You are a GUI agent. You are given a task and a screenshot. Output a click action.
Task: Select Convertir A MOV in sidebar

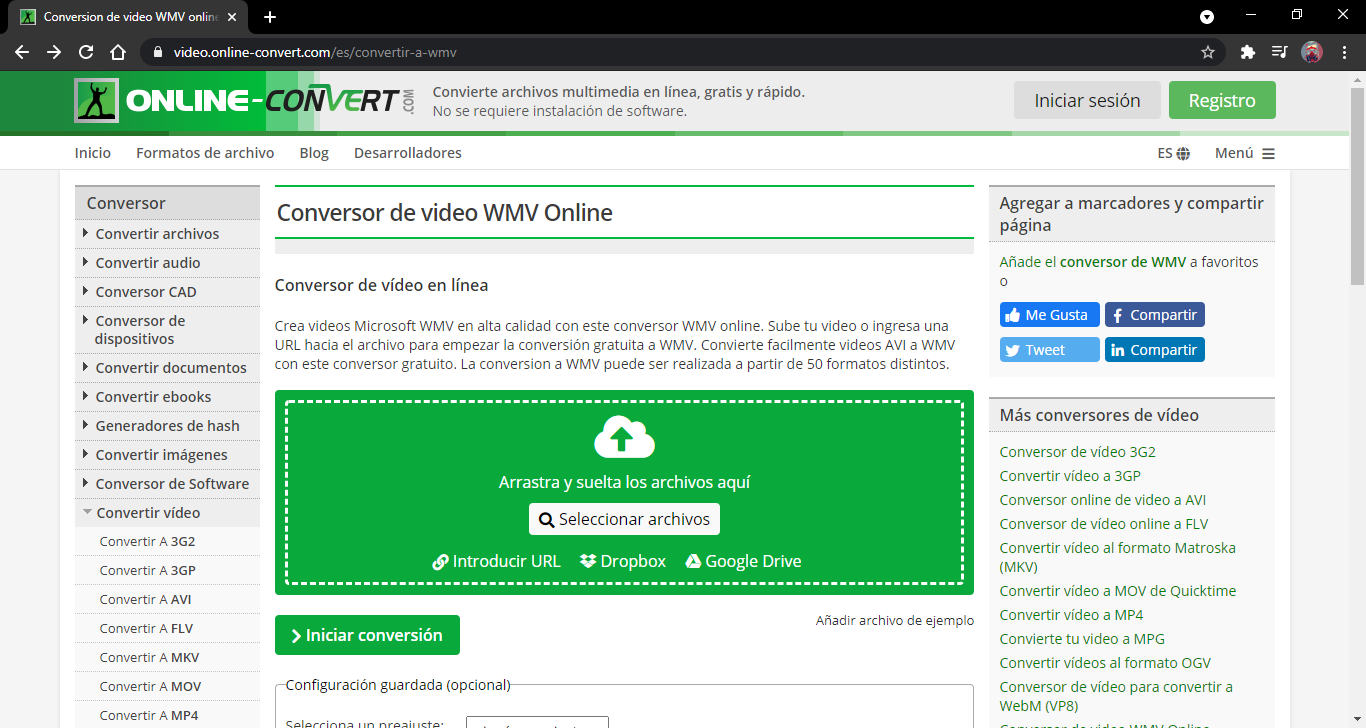point(150,687)
